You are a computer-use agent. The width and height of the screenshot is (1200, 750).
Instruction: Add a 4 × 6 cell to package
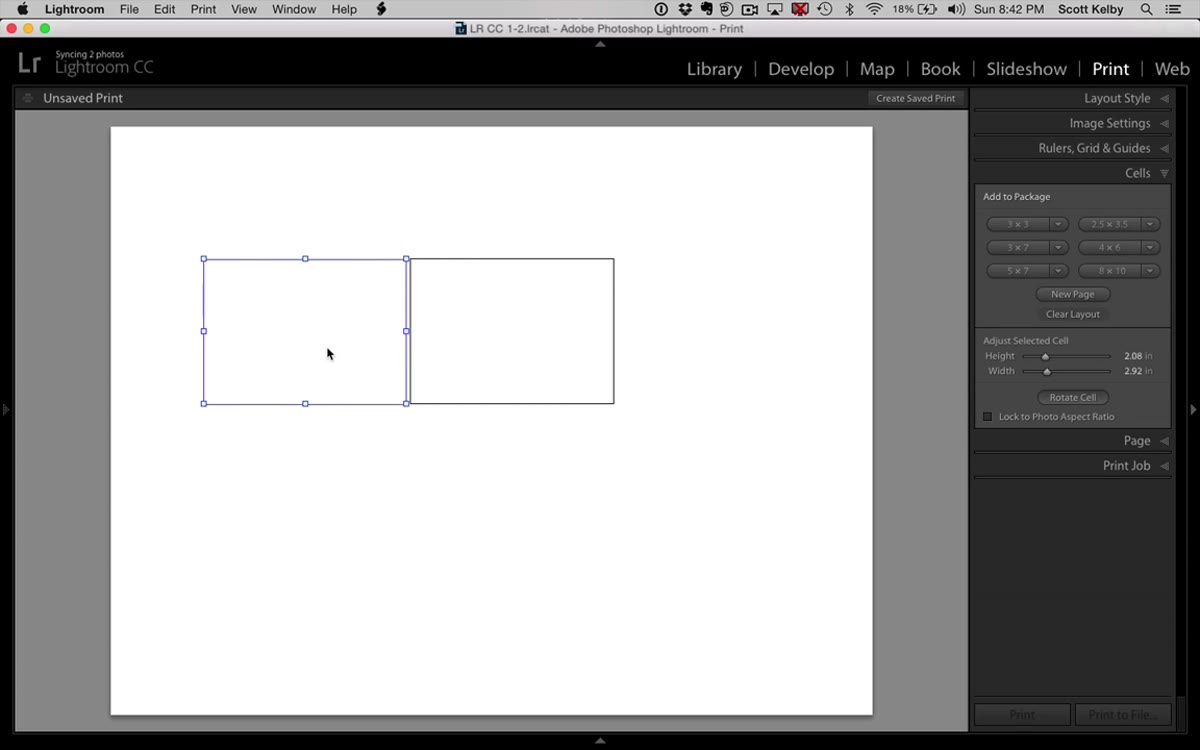[x=1110, y=248]
